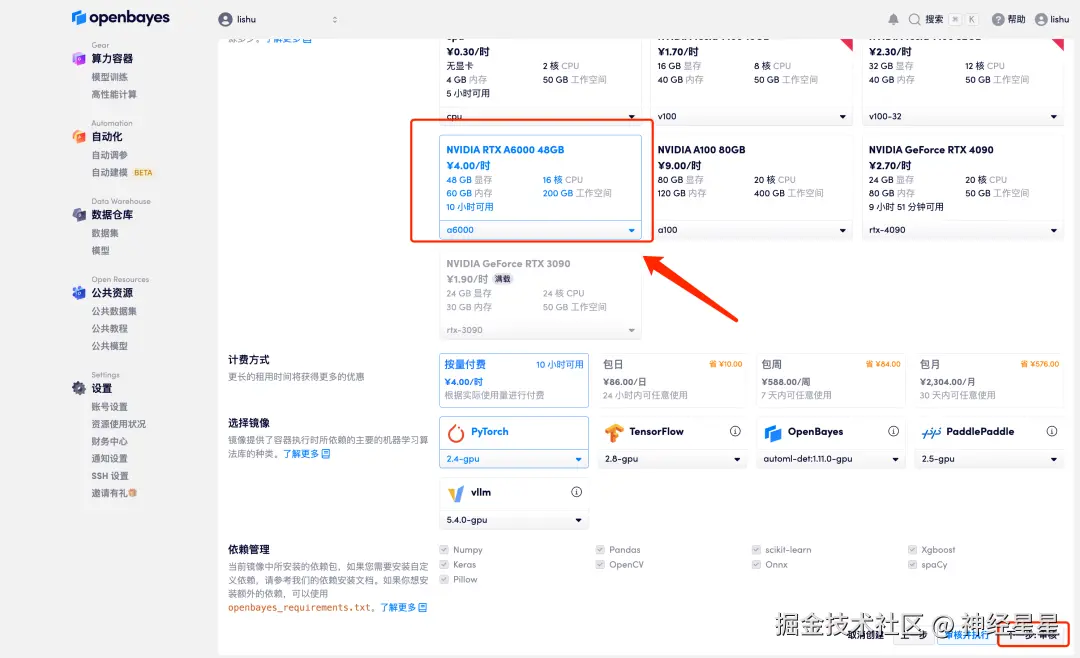This screenshot has height=658, width=1080.
Task: Show info for the TensorFlow image
Action: [735, 431]
